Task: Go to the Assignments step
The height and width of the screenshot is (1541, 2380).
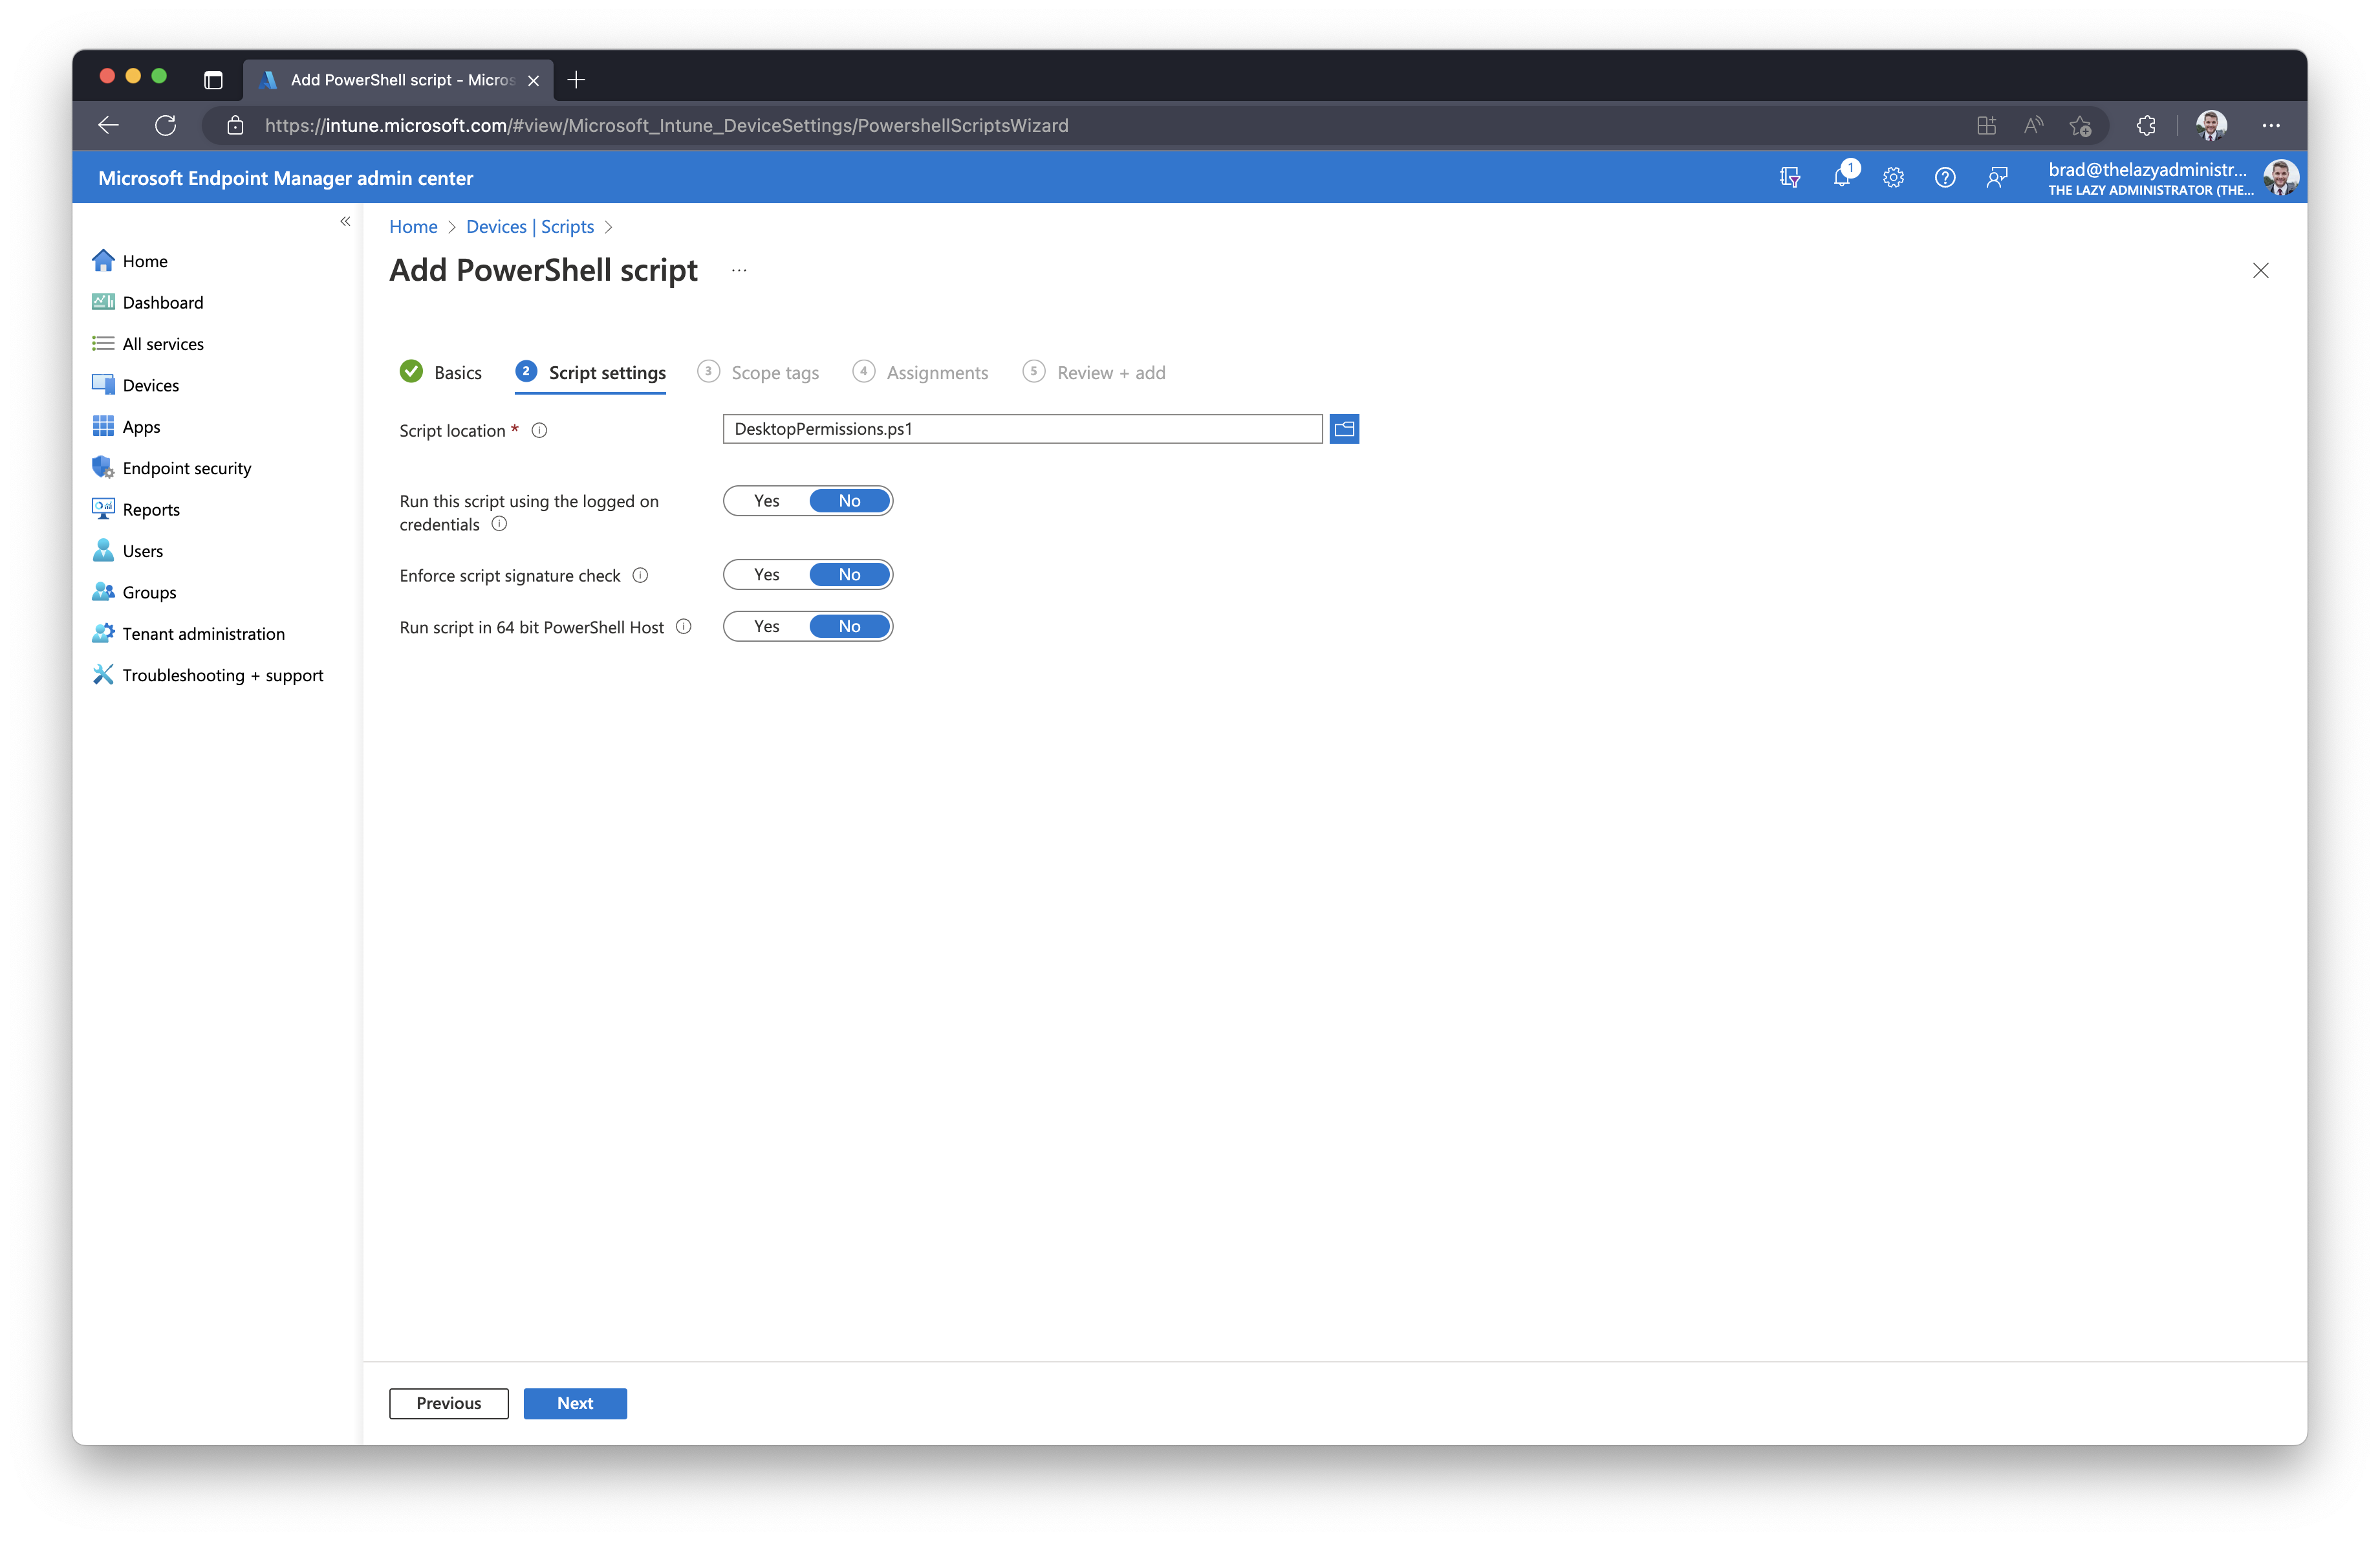Action: click(x=920, y=372)
